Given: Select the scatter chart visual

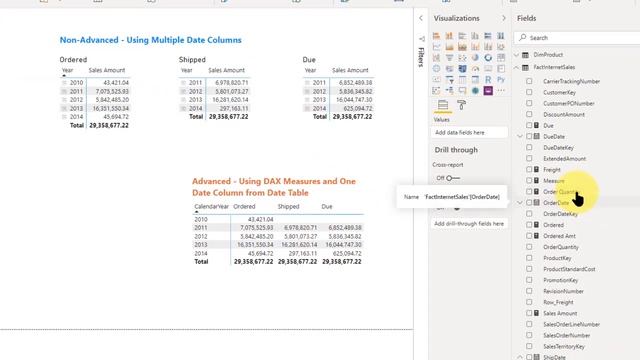Looking at the screenshot, I should pos(462,58).
